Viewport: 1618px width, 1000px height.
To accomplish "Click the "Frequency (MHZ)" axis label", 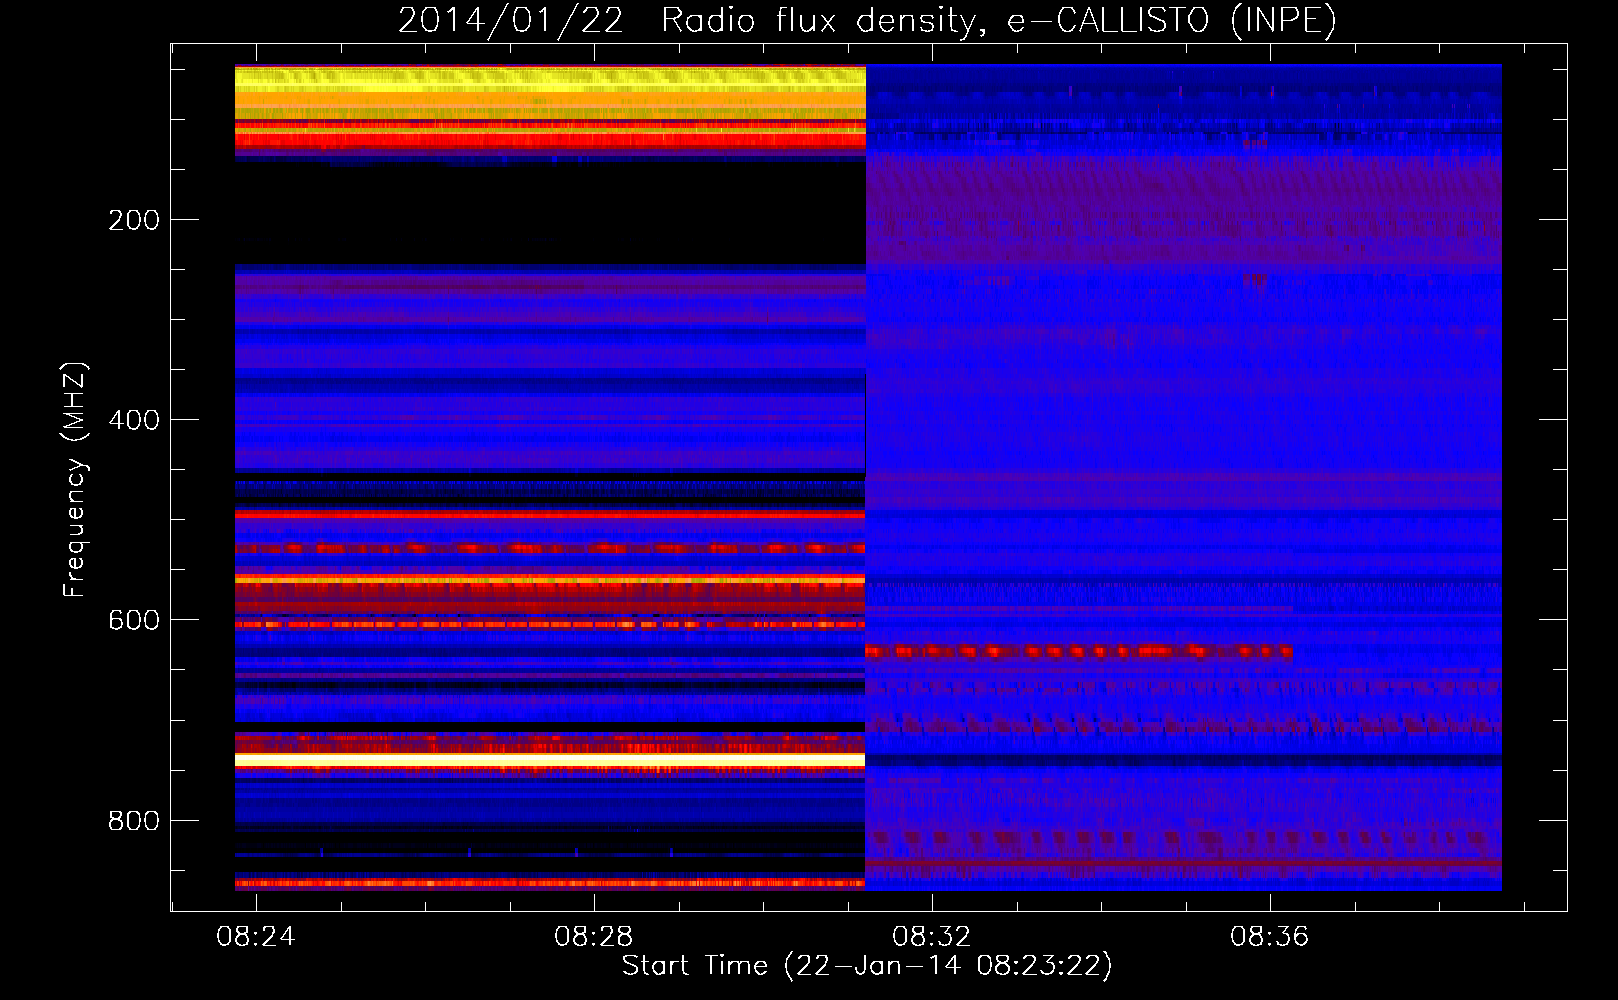I will point(75,479).
